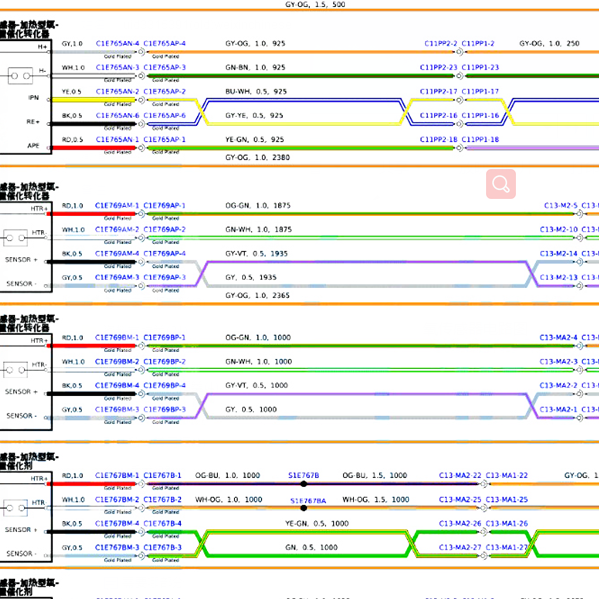The width and height of the screenshot is (599, 599).
Task: Click sensor pin label APE
Action: tap(33, 146)
